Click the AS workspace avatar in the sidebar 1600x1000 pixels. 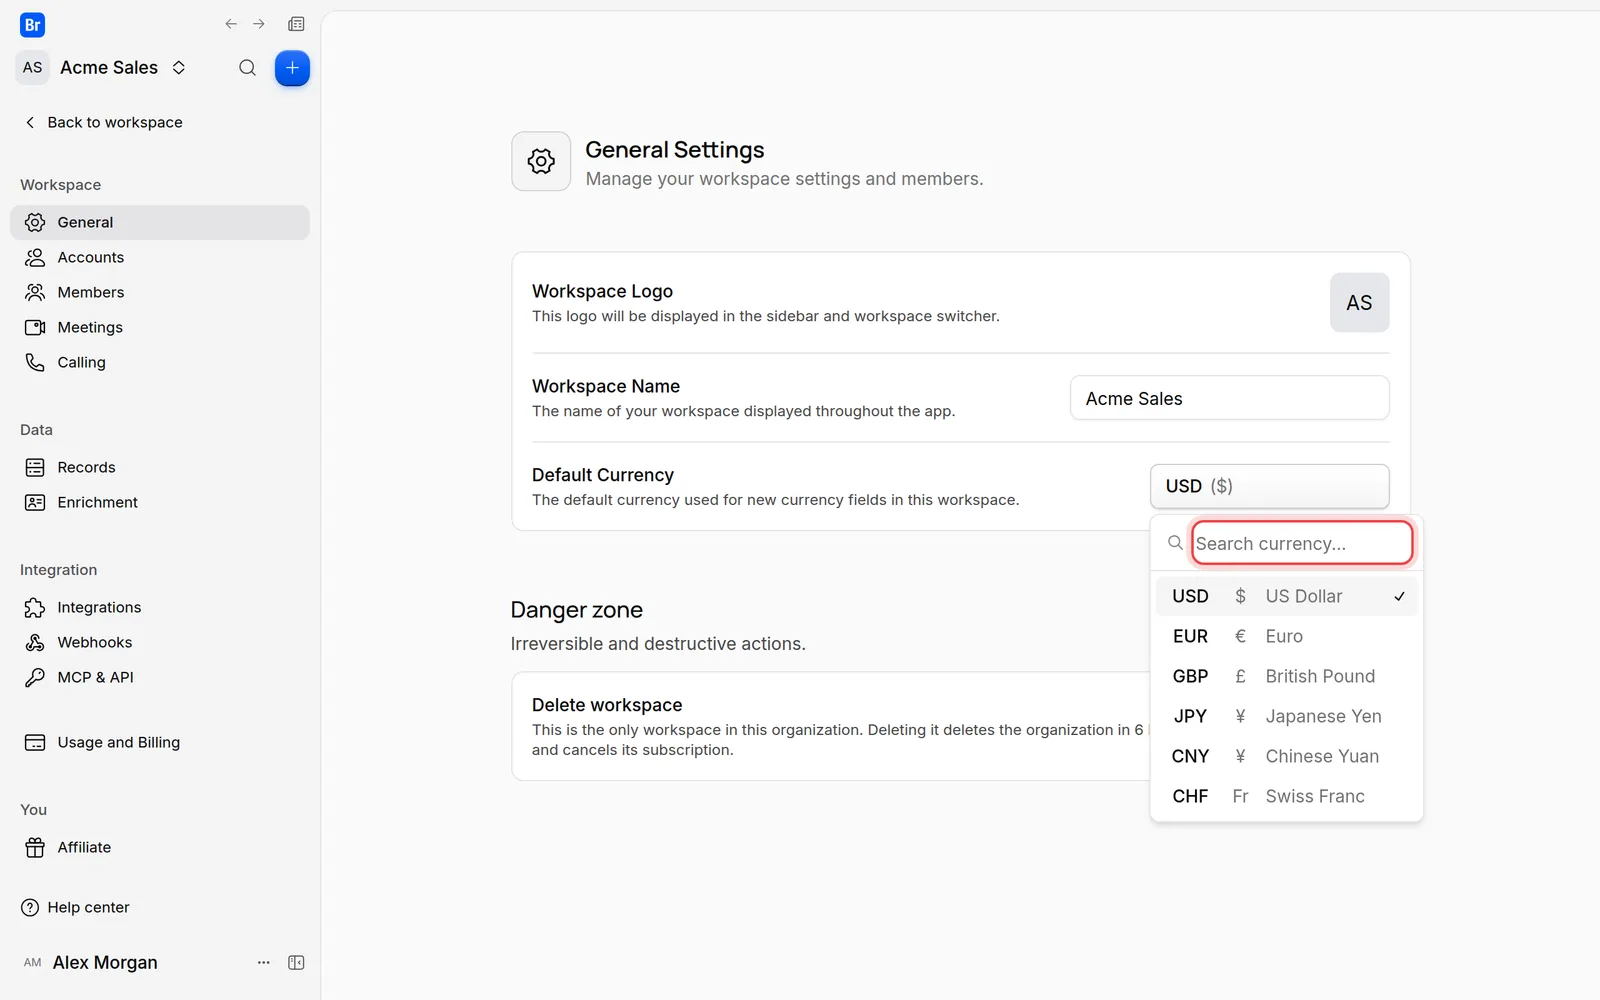pos(33,68)
